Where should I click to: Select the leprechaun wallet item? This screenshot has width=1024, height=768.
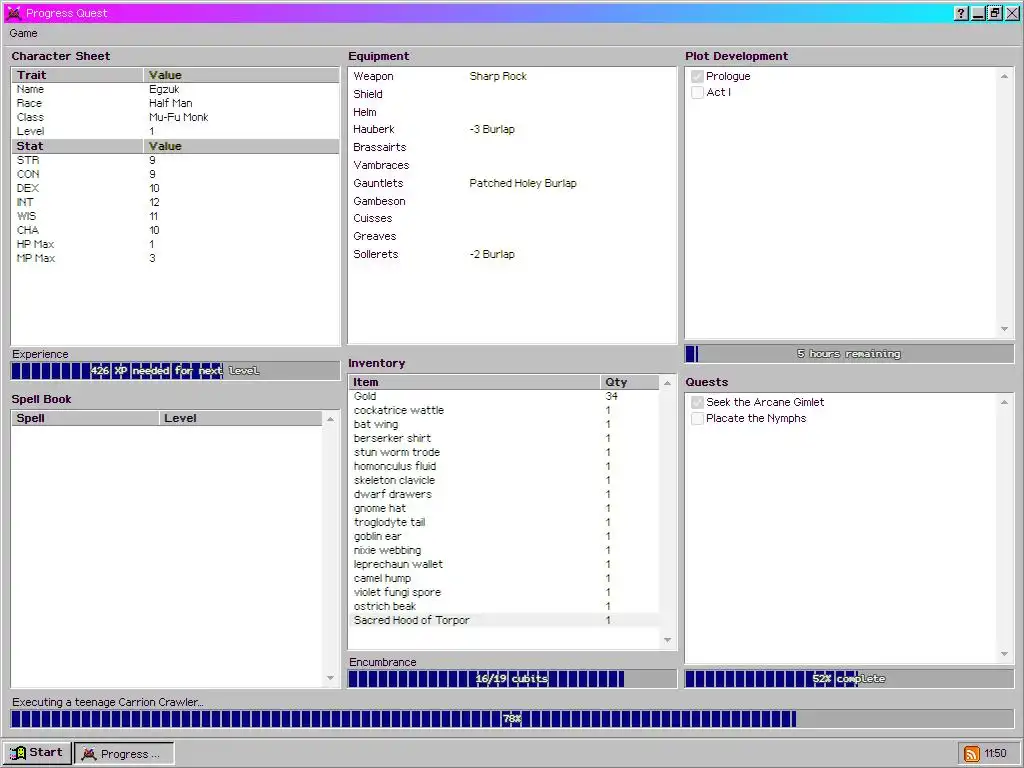[x=504, y=564]
